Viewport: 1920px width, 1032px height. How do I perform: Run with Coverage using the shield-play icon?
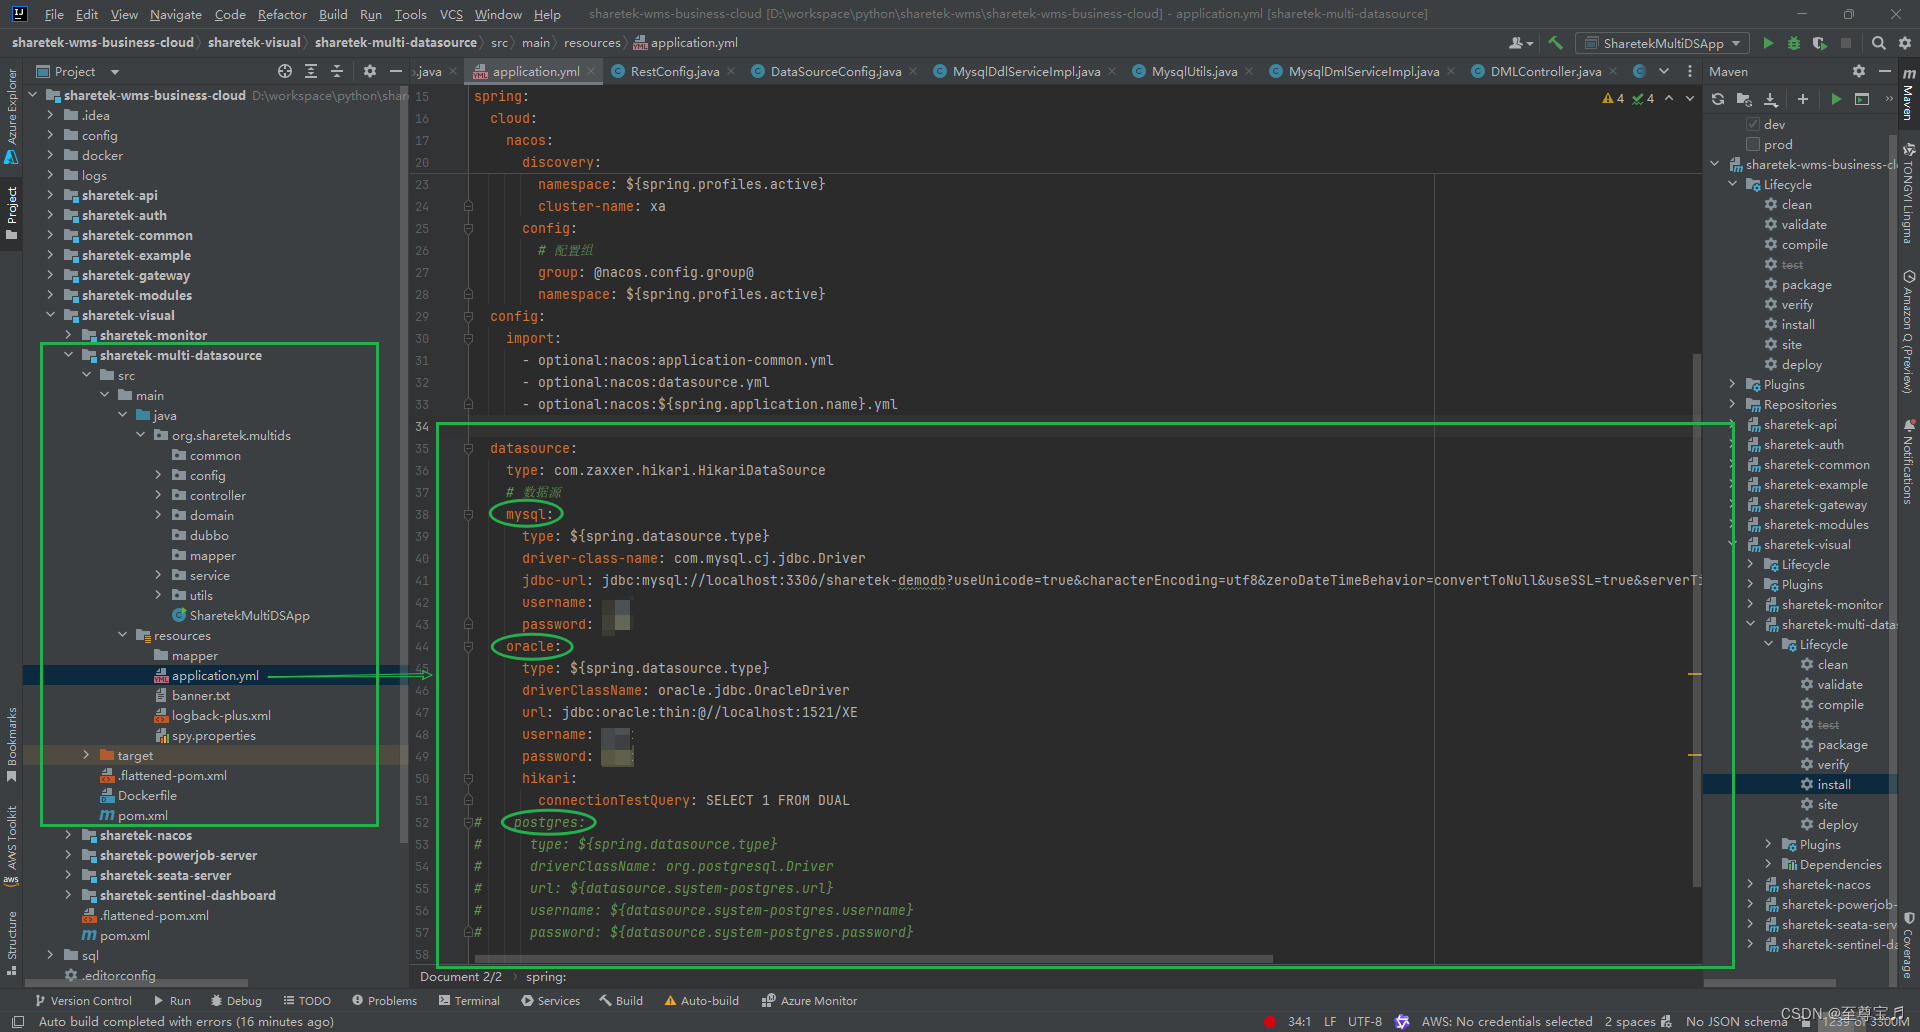click(x=1820, y=44)
